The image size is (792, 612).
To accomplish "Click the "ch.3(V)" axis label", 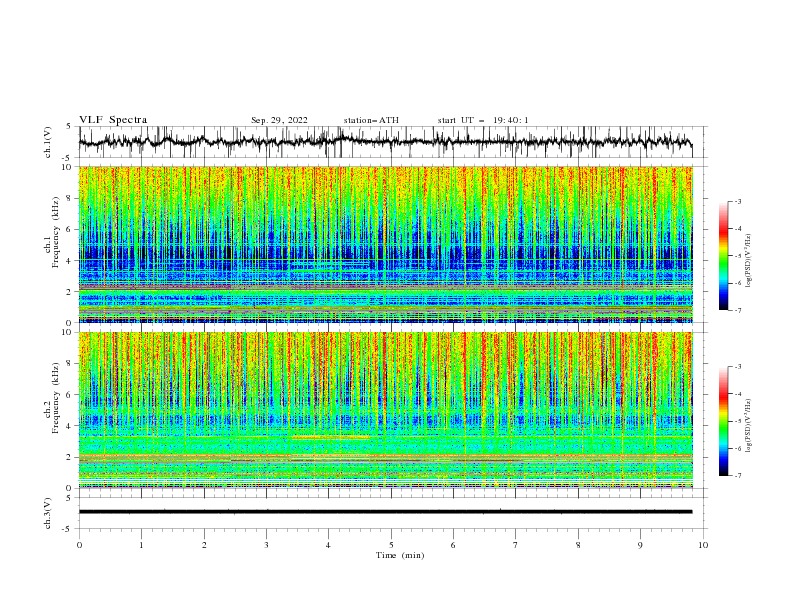I will point(48,513).
